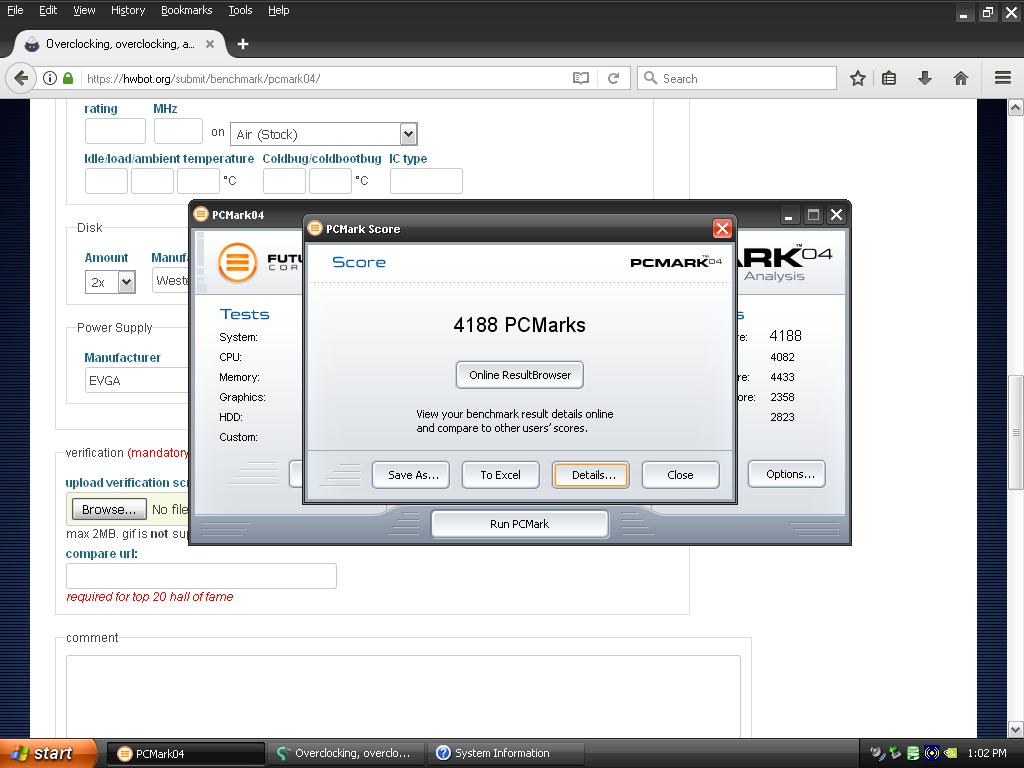Click the compare url input field
The image size is (1024, 768).
[201, 576]
